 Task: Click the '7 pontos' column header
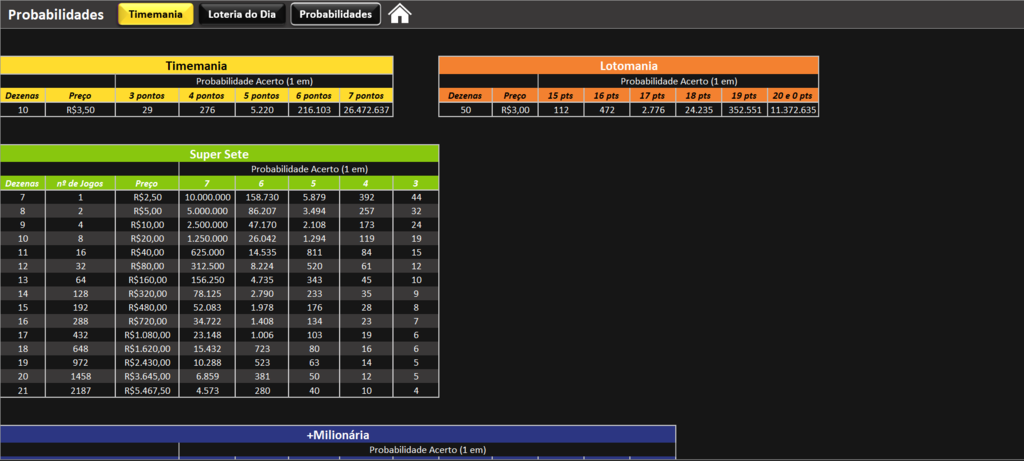[x=366, y=95]
